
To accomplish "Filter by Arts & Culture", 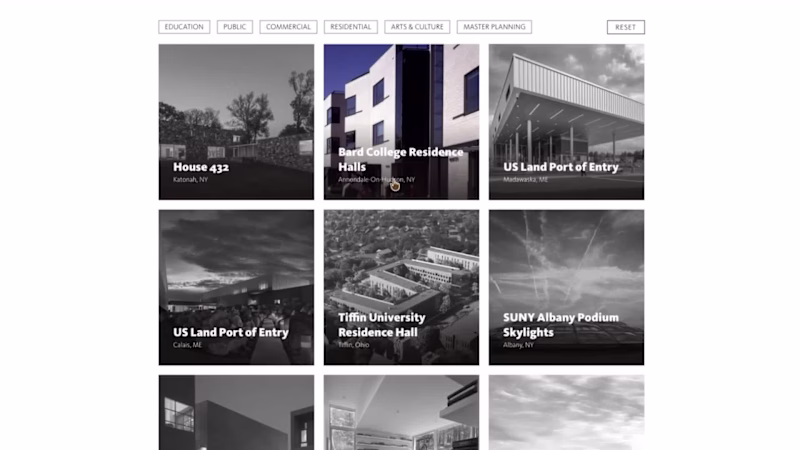I will [x=417, y=27].
